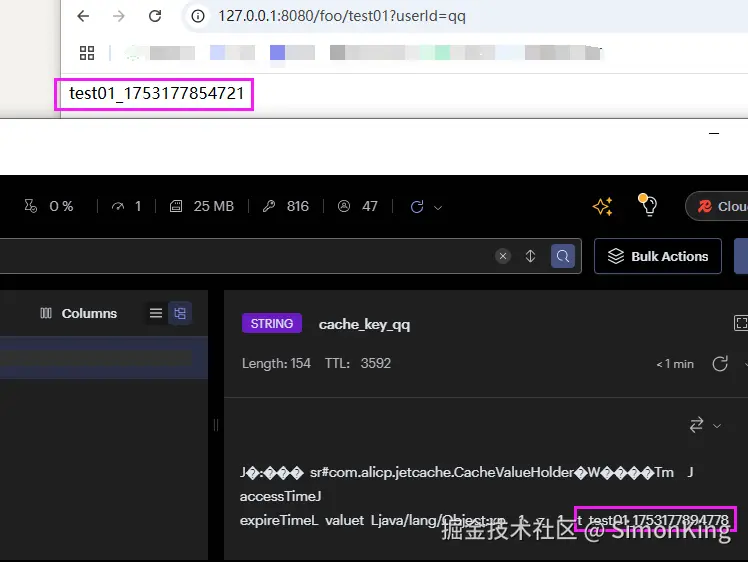Clear the key search field
This screenshot has width=748, height=562.
[503, 256]
